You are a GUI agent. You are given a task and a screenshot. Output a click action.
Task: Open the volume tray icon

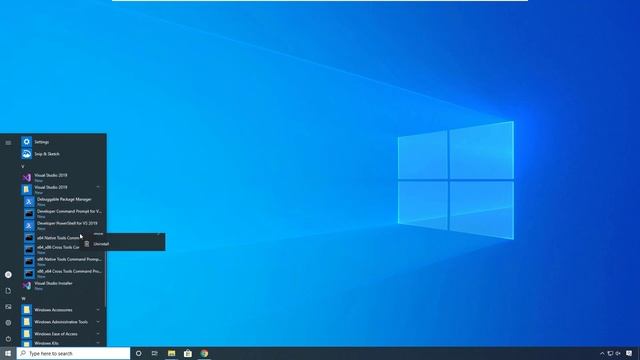click(618, 353)
